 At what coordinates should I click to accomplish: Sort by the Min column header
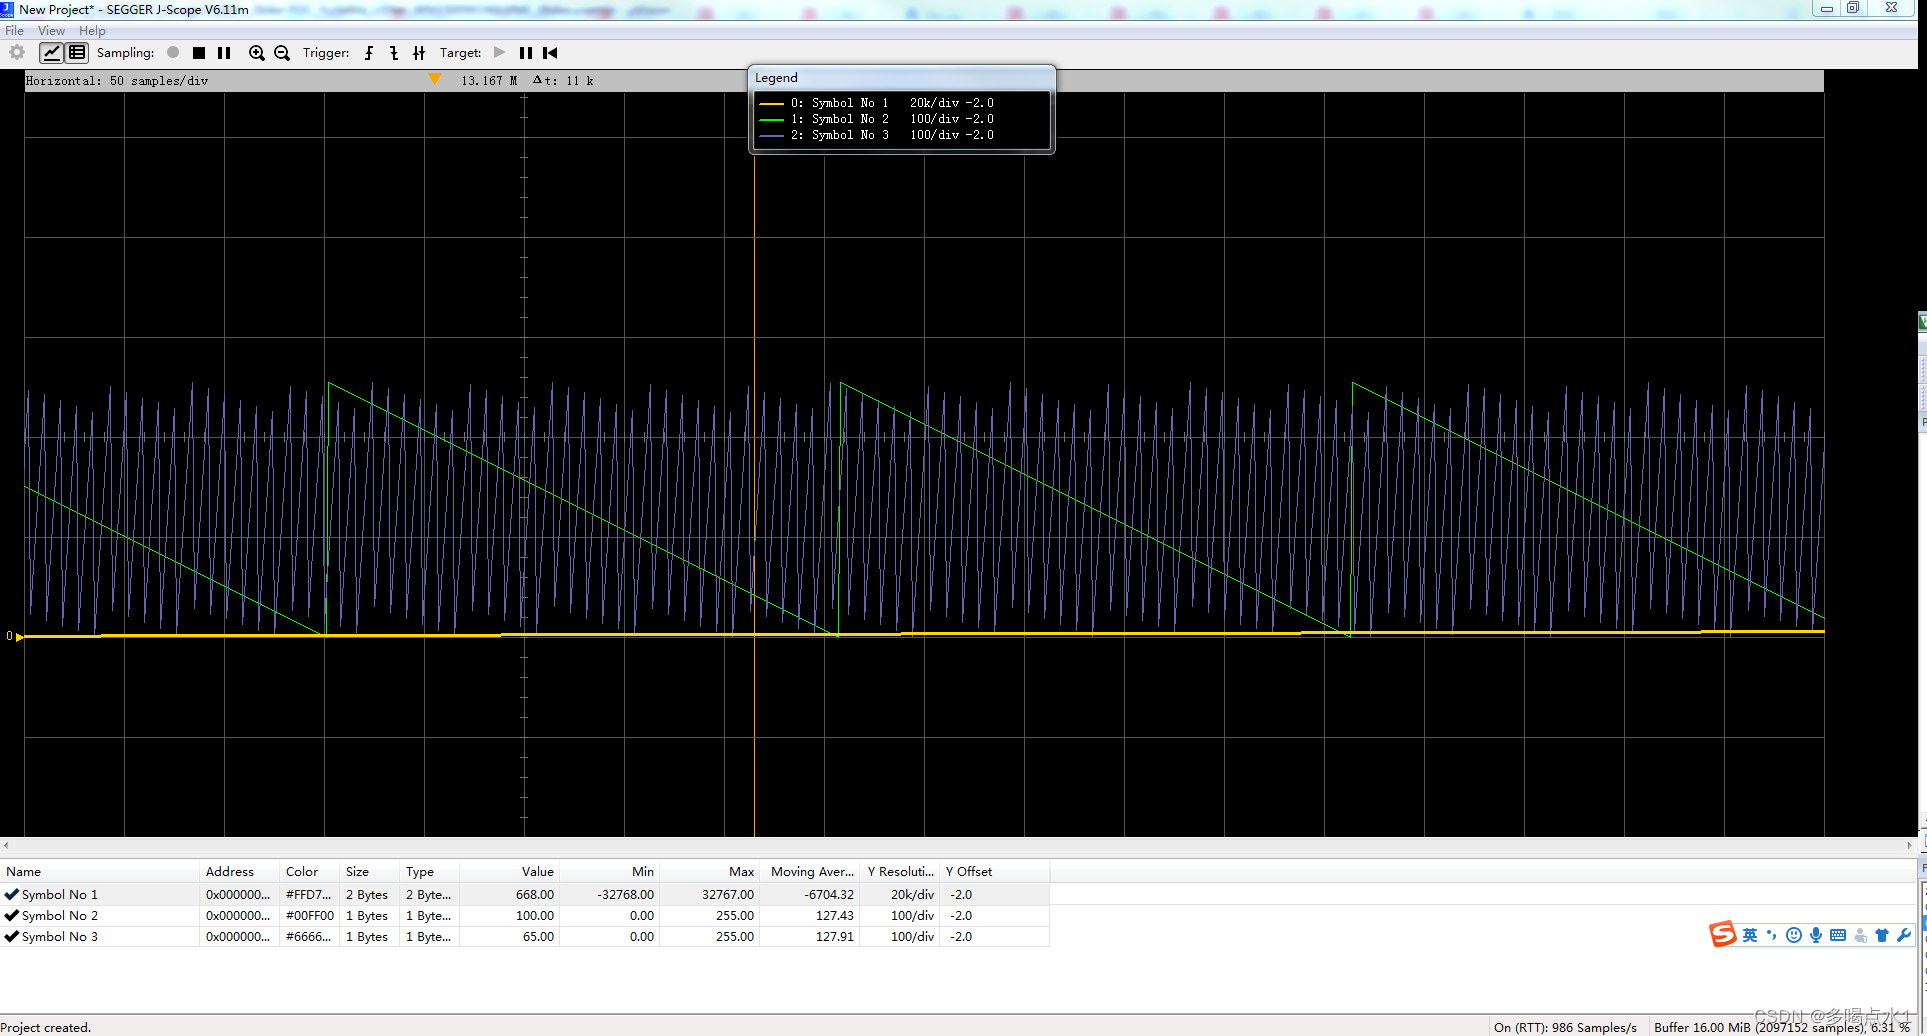click(x=609, y=872)
